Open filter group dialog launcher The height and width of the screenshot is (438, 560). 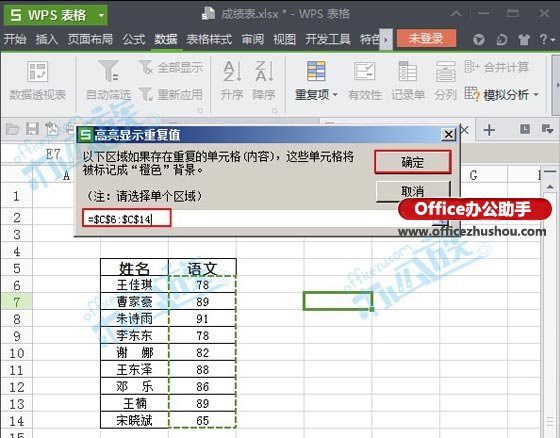tap(200, 110)
